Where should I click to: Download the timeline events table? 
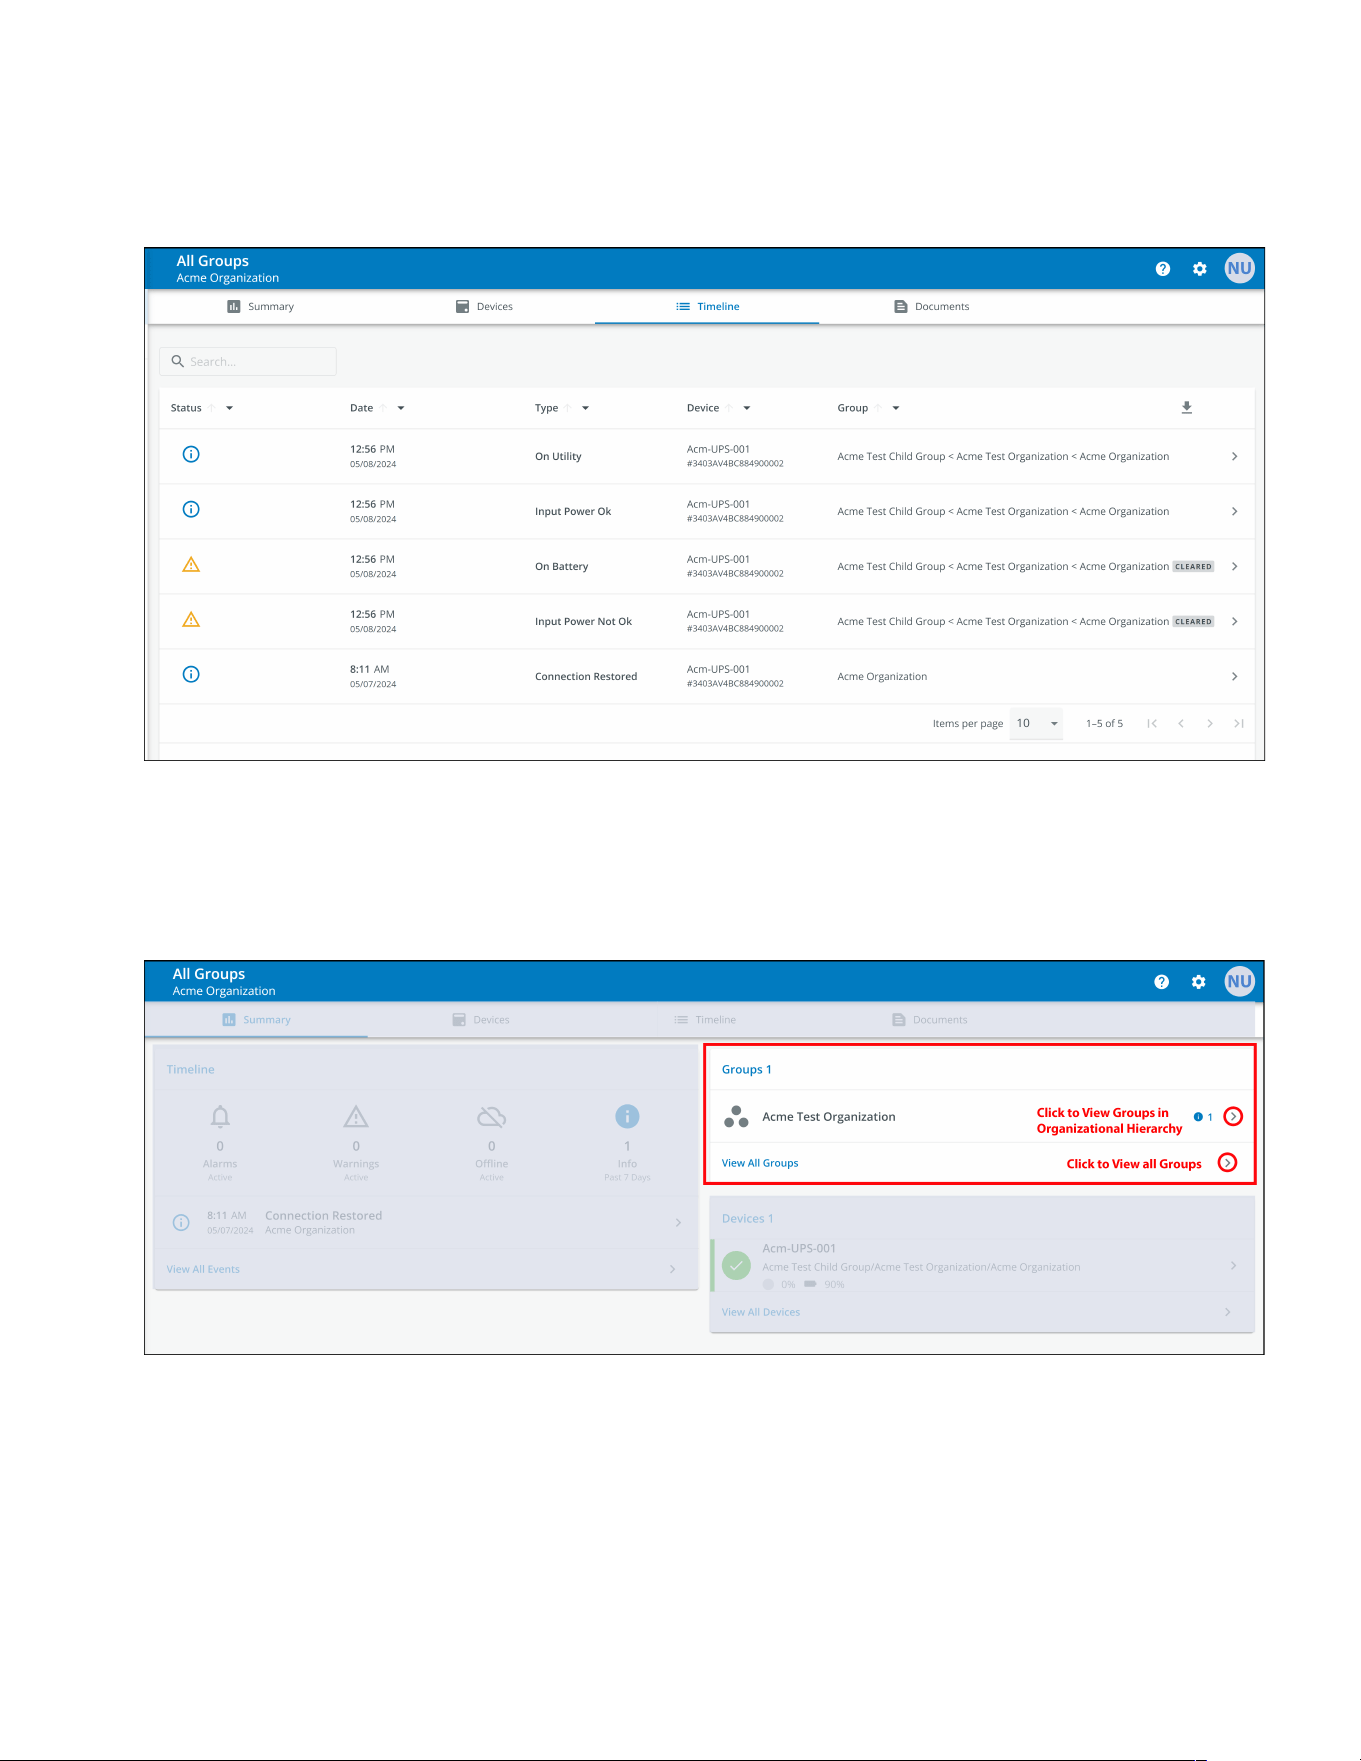point(1187,407)
